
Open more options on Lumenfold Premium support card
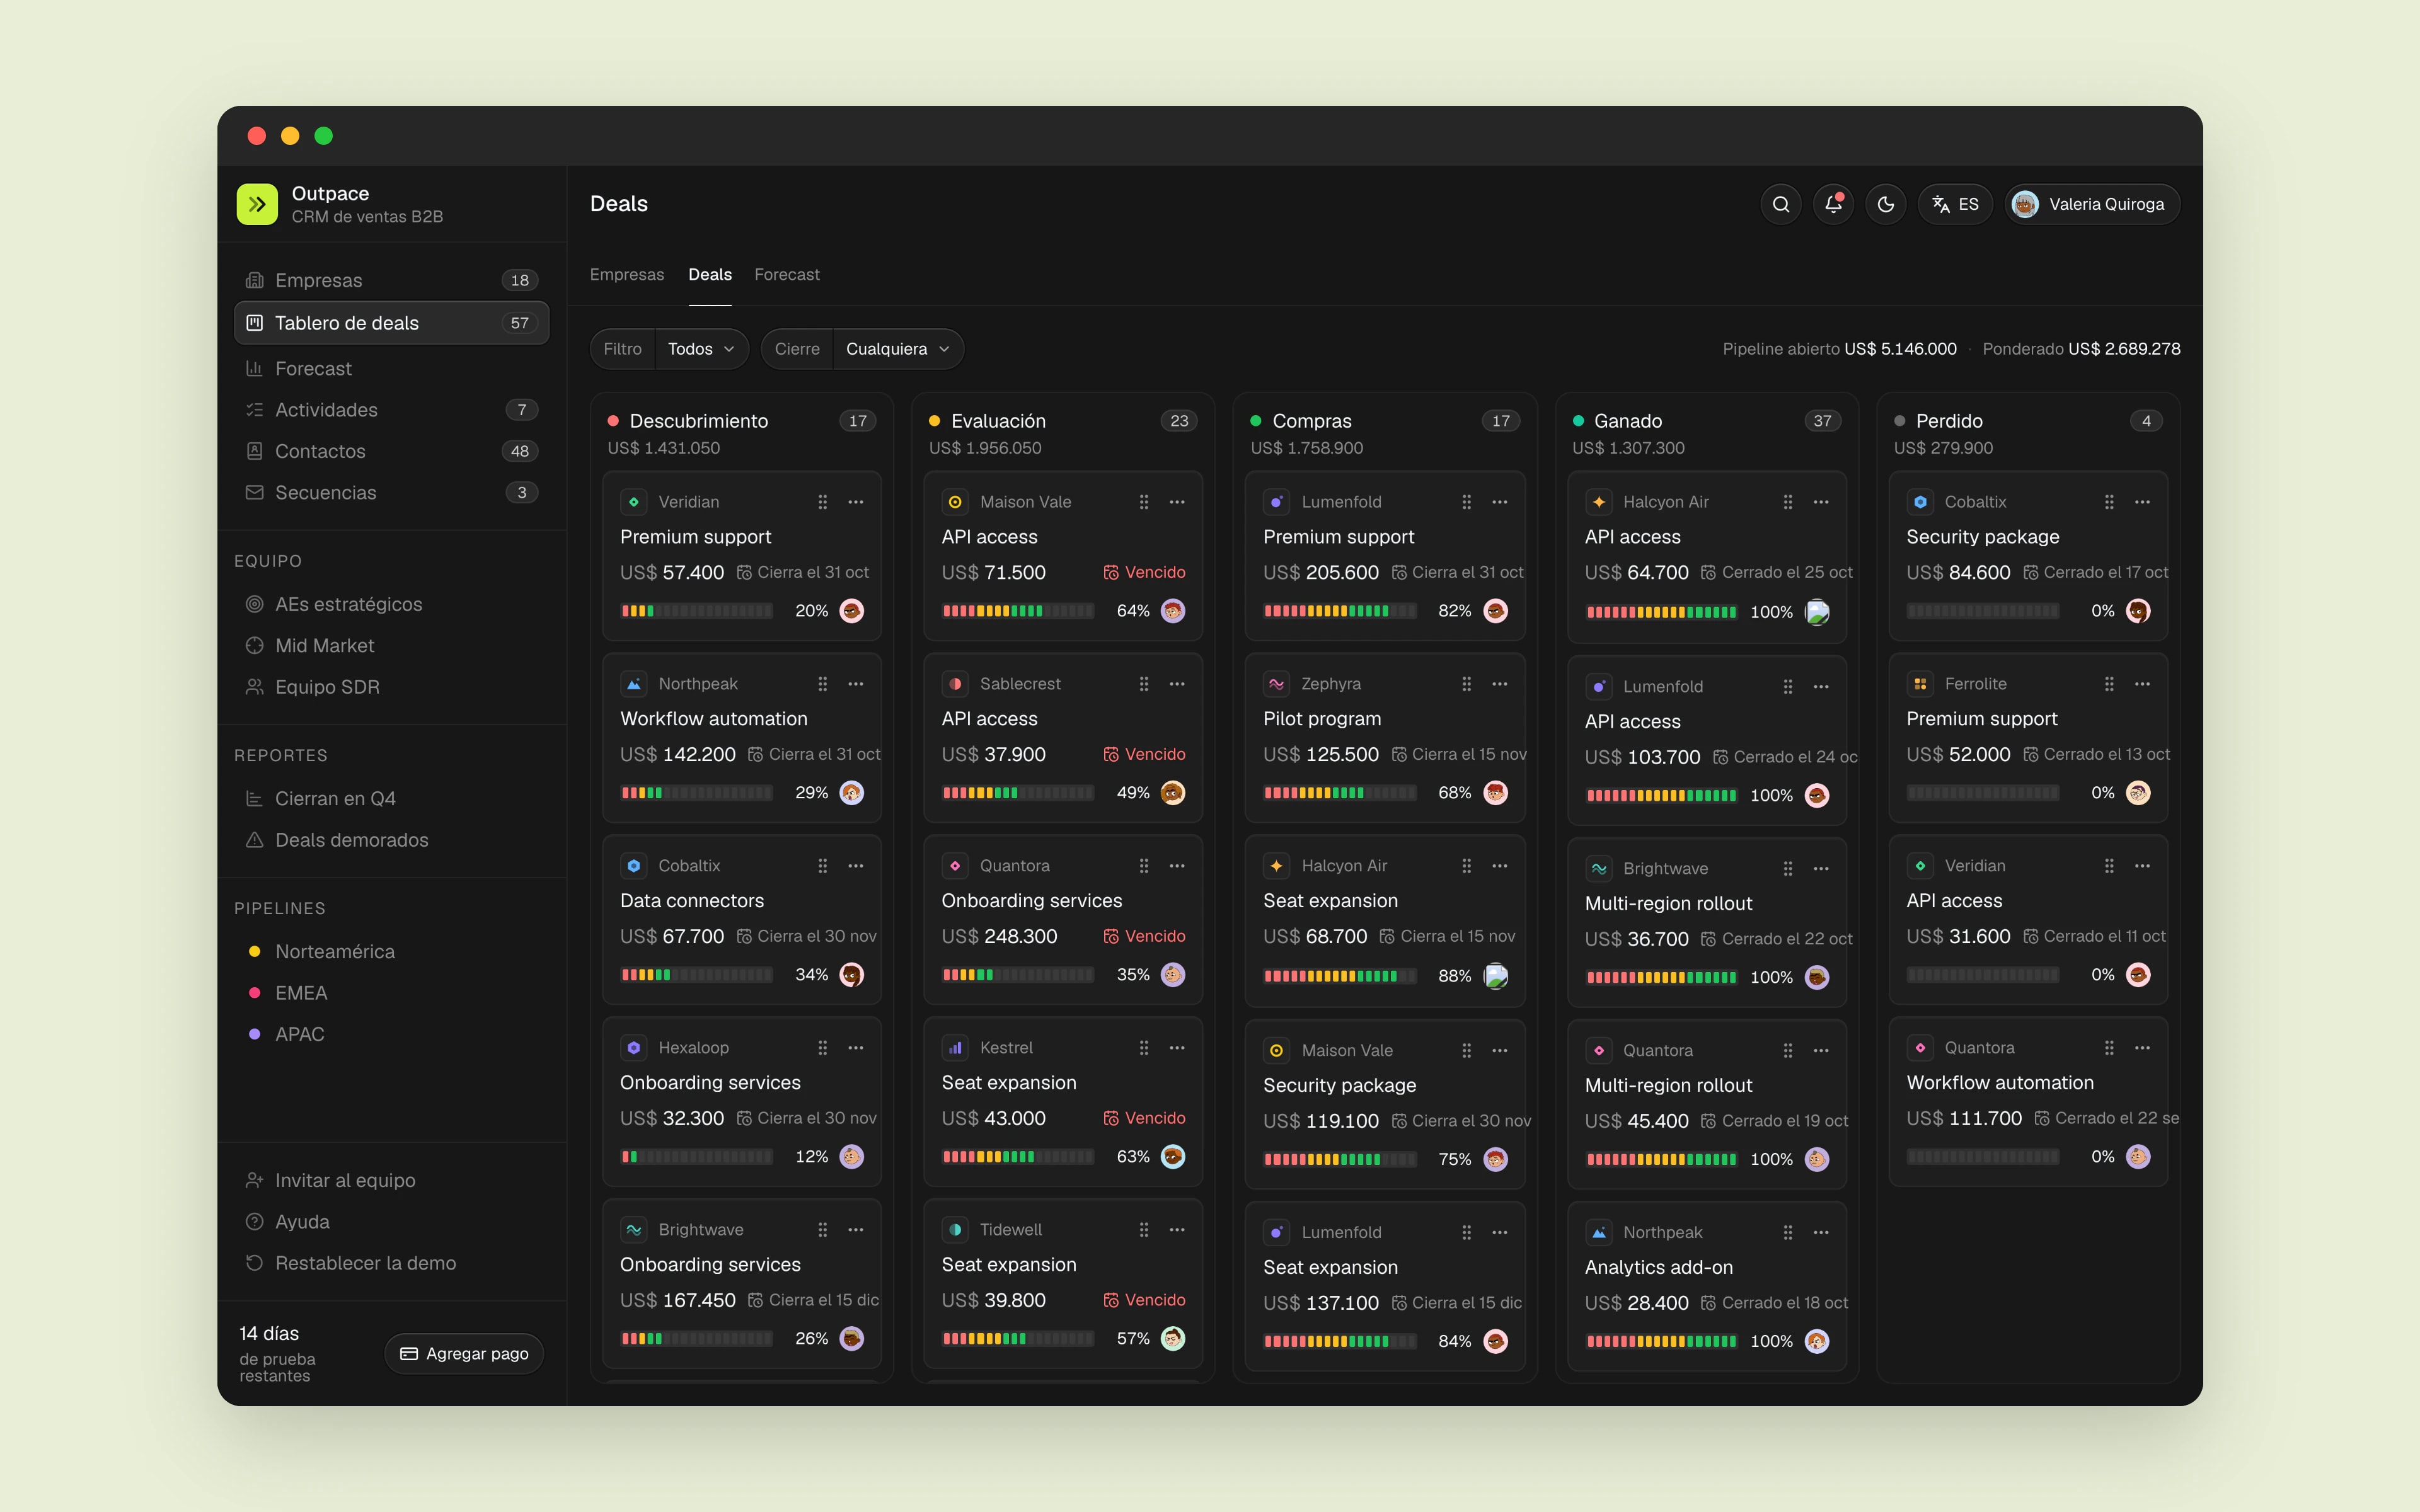click(x=1499, y=502)
